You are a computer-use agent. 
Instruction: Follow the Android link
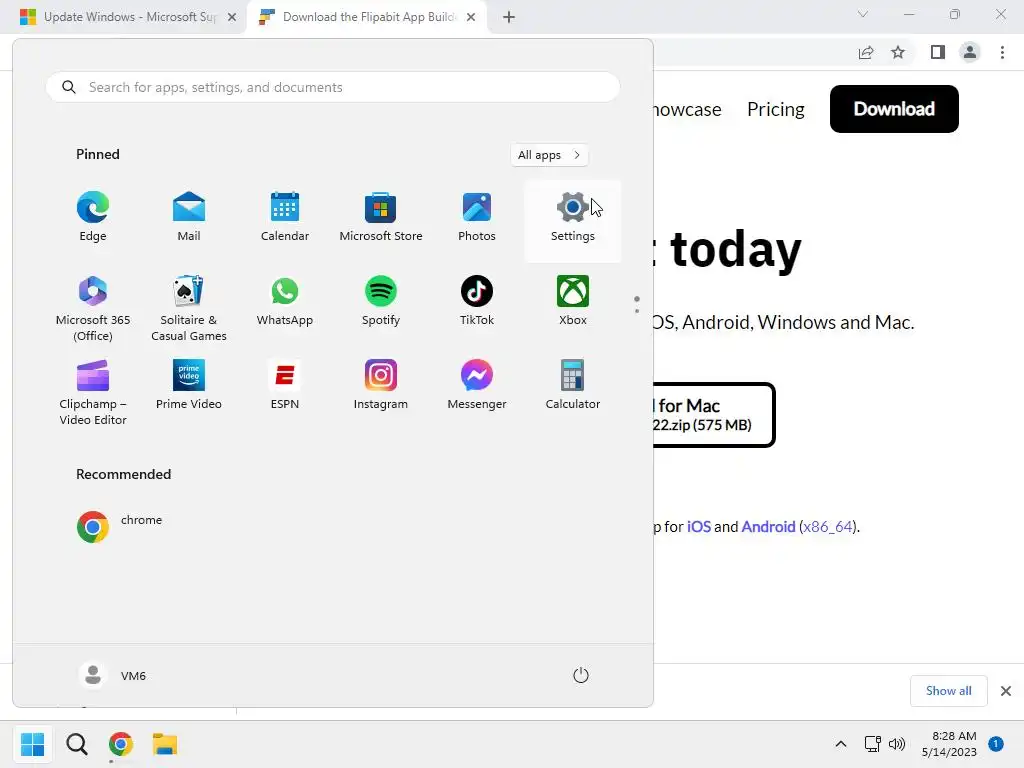pyautogui.click(x=768, y=526)
